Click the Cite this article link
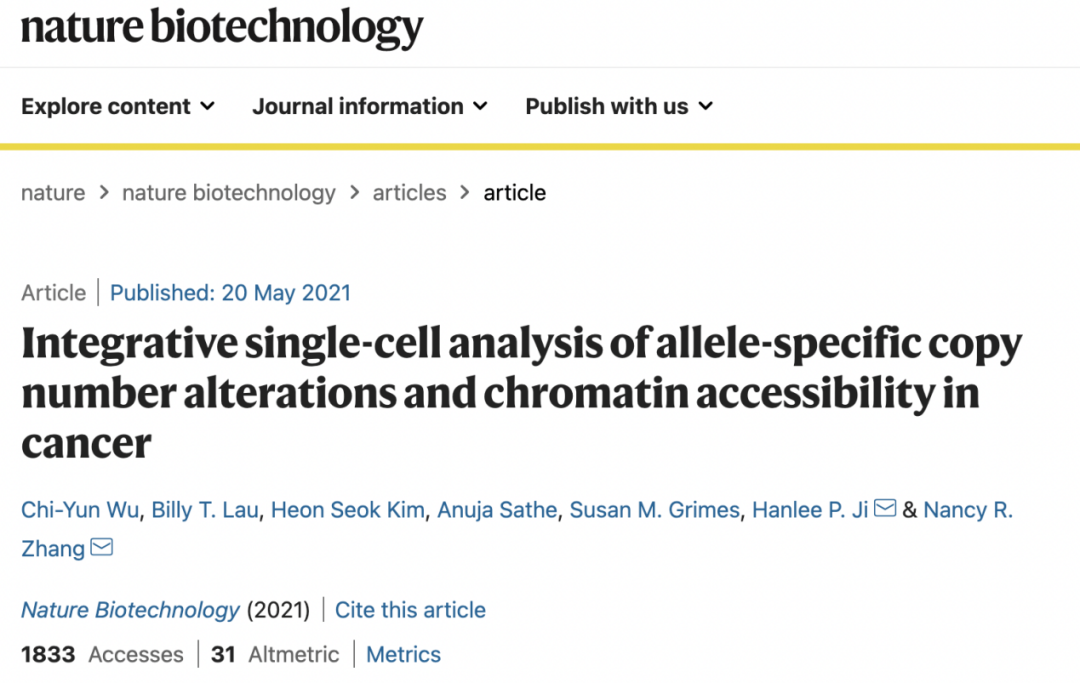Viewport: 1080px width, 683px height. click(410, 610)
